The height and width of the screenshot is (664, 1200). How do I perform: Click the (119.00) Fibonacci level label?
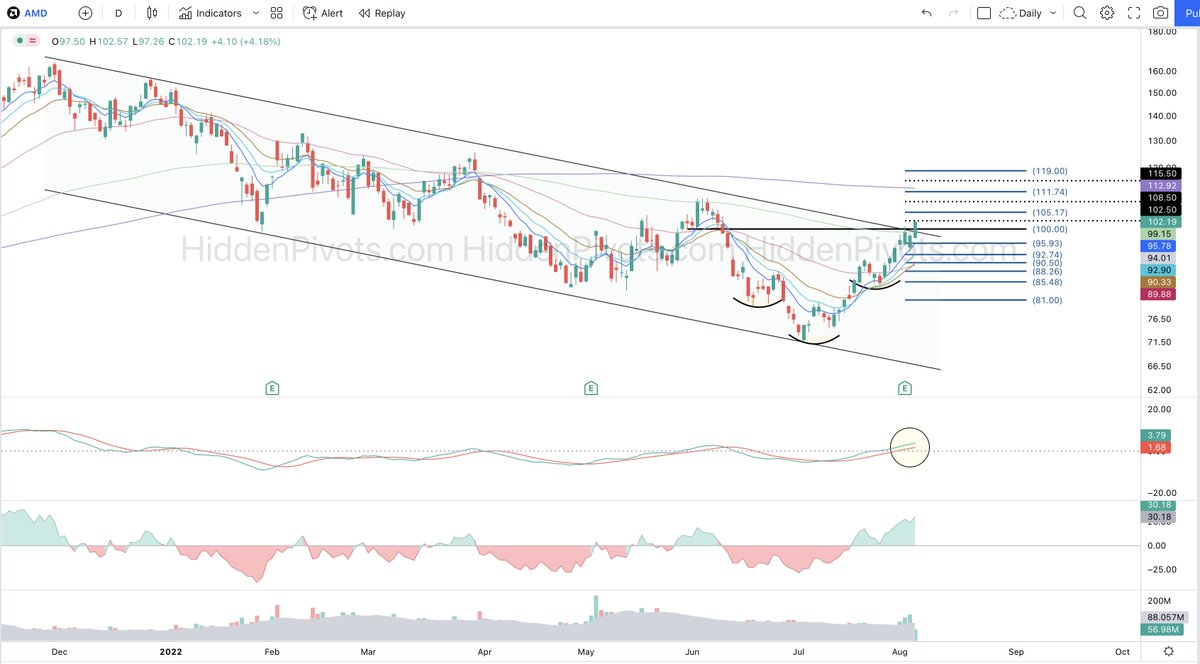coord(1049,171)
